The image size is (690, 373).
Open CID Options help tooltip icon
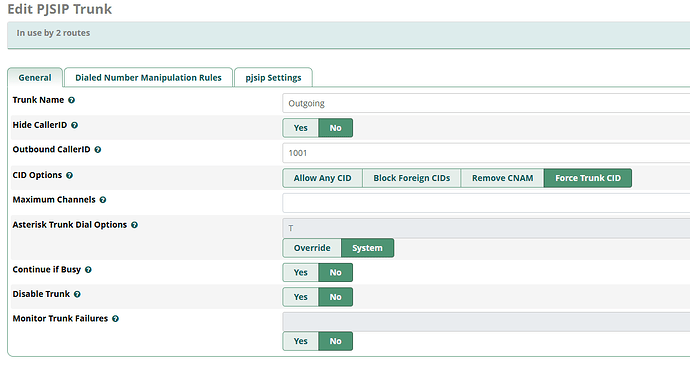tap(69, 176)
